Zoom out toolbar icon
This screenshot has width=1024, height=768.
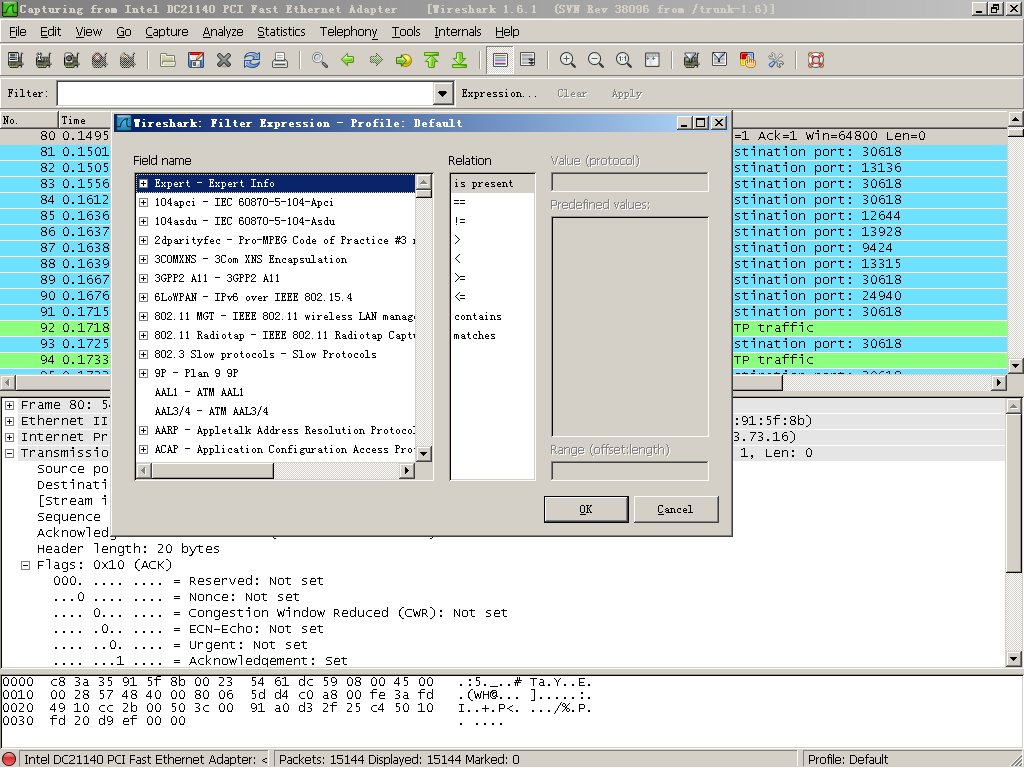(596, 60)
